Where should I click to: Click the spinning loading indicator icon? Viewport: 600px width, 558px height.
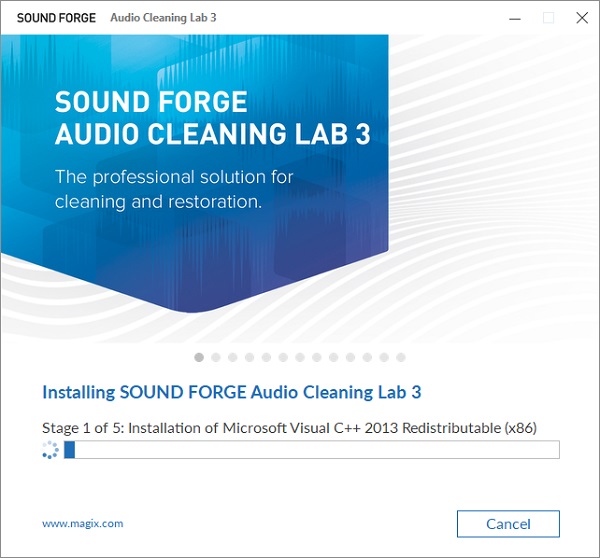pos(50,450)
